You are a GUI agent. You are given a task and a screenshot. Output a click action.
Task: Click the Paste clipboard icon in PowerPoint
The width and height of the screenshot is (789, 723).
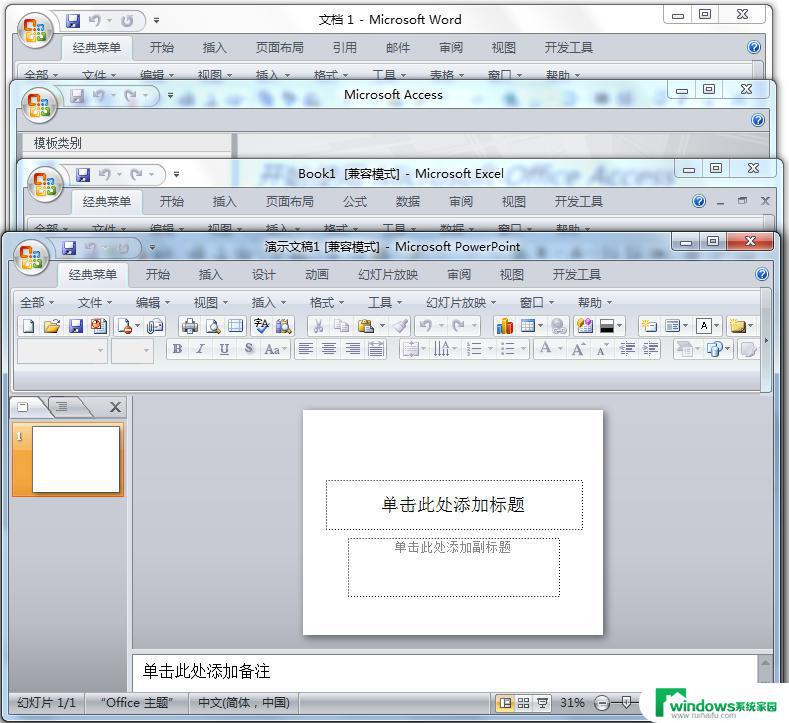(x=365, y=326)
